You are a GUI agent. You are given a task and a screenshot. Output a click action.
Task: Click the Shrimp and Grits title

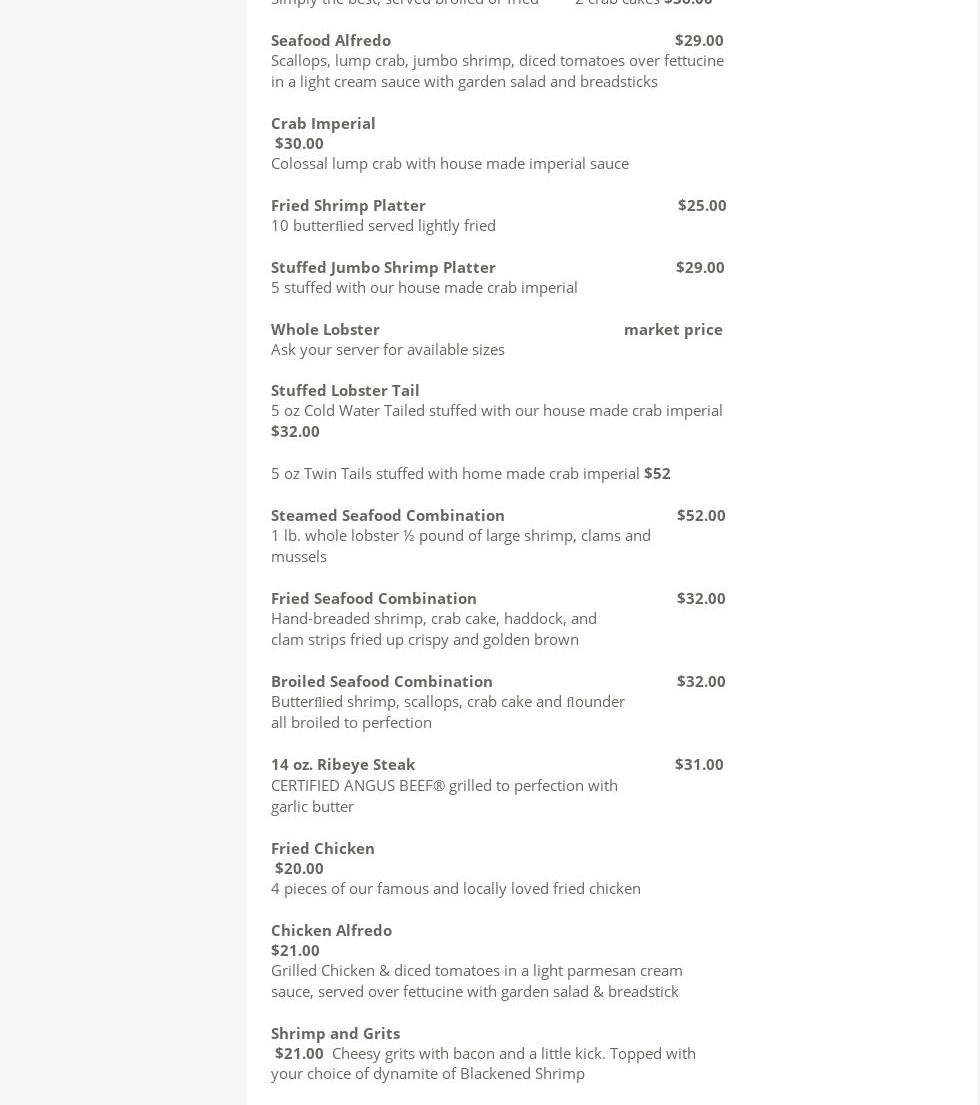click(x=335, y=1033)
